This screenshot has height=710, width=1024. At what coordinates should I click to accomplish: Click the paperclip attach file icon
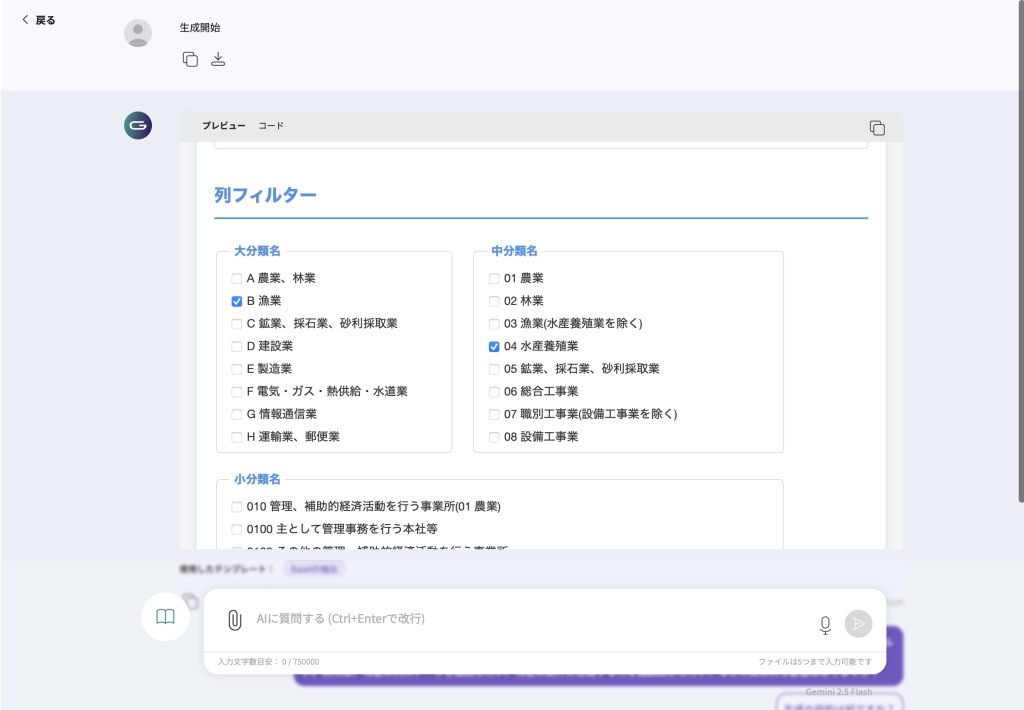[234, 620]
